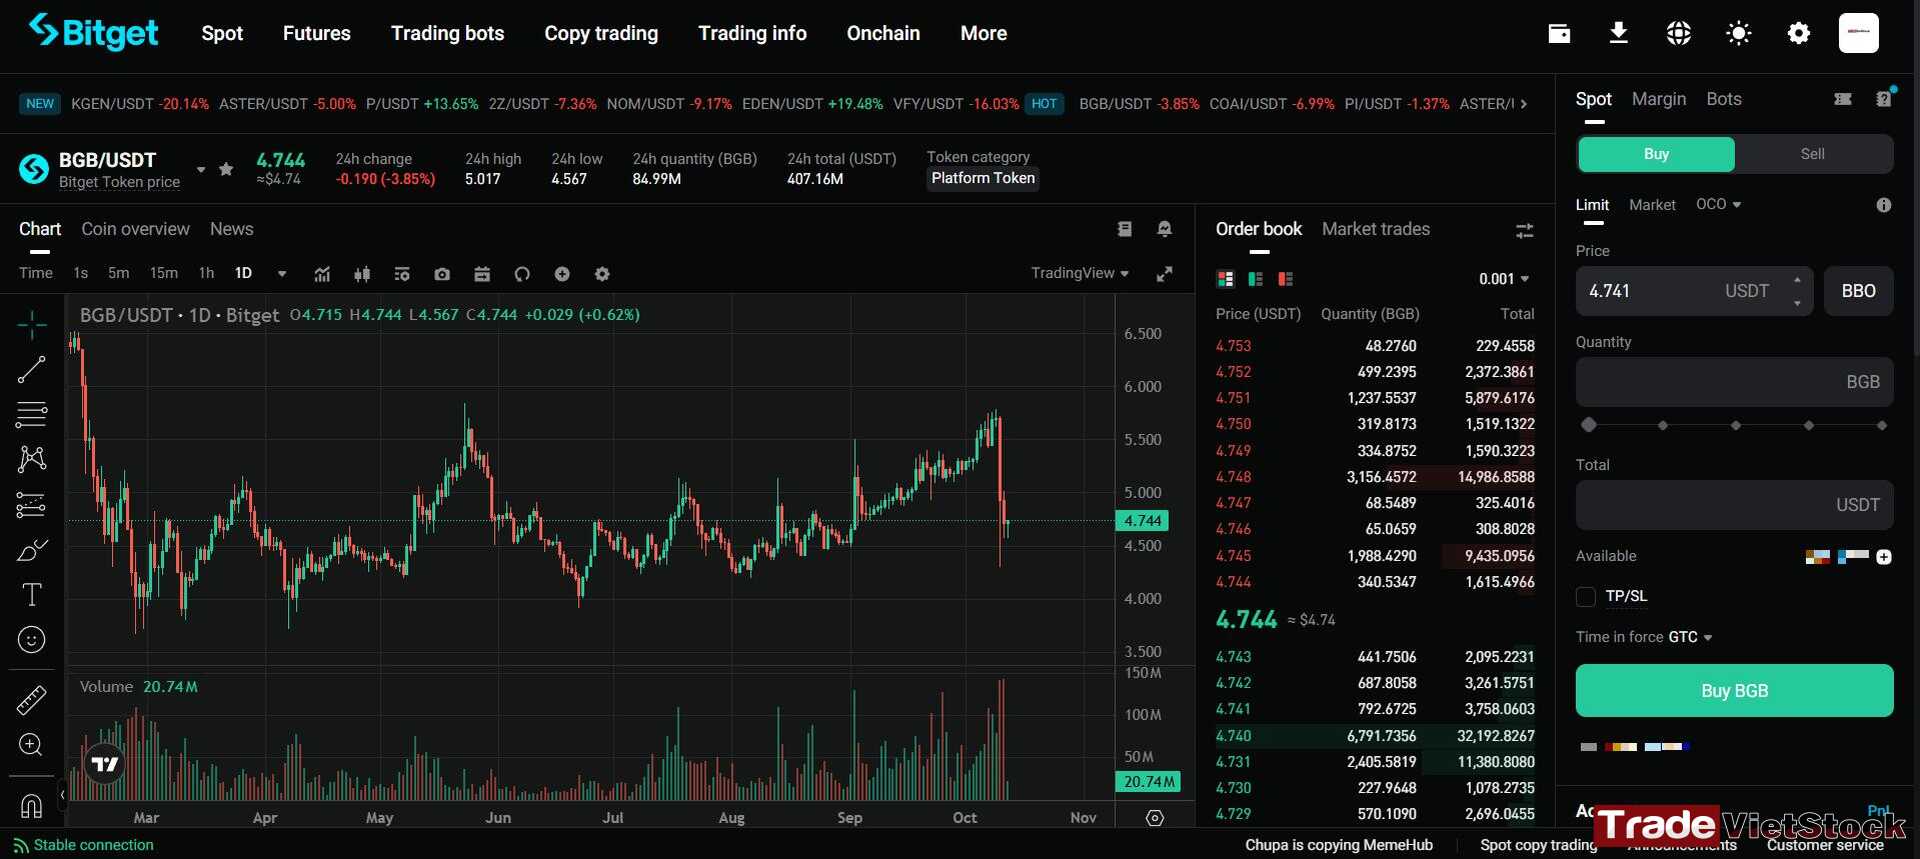The width and height of the screenshot is (1920, 859).
Task: Favorite BGB/USDT with the star
Action: (x=226, y=169)
